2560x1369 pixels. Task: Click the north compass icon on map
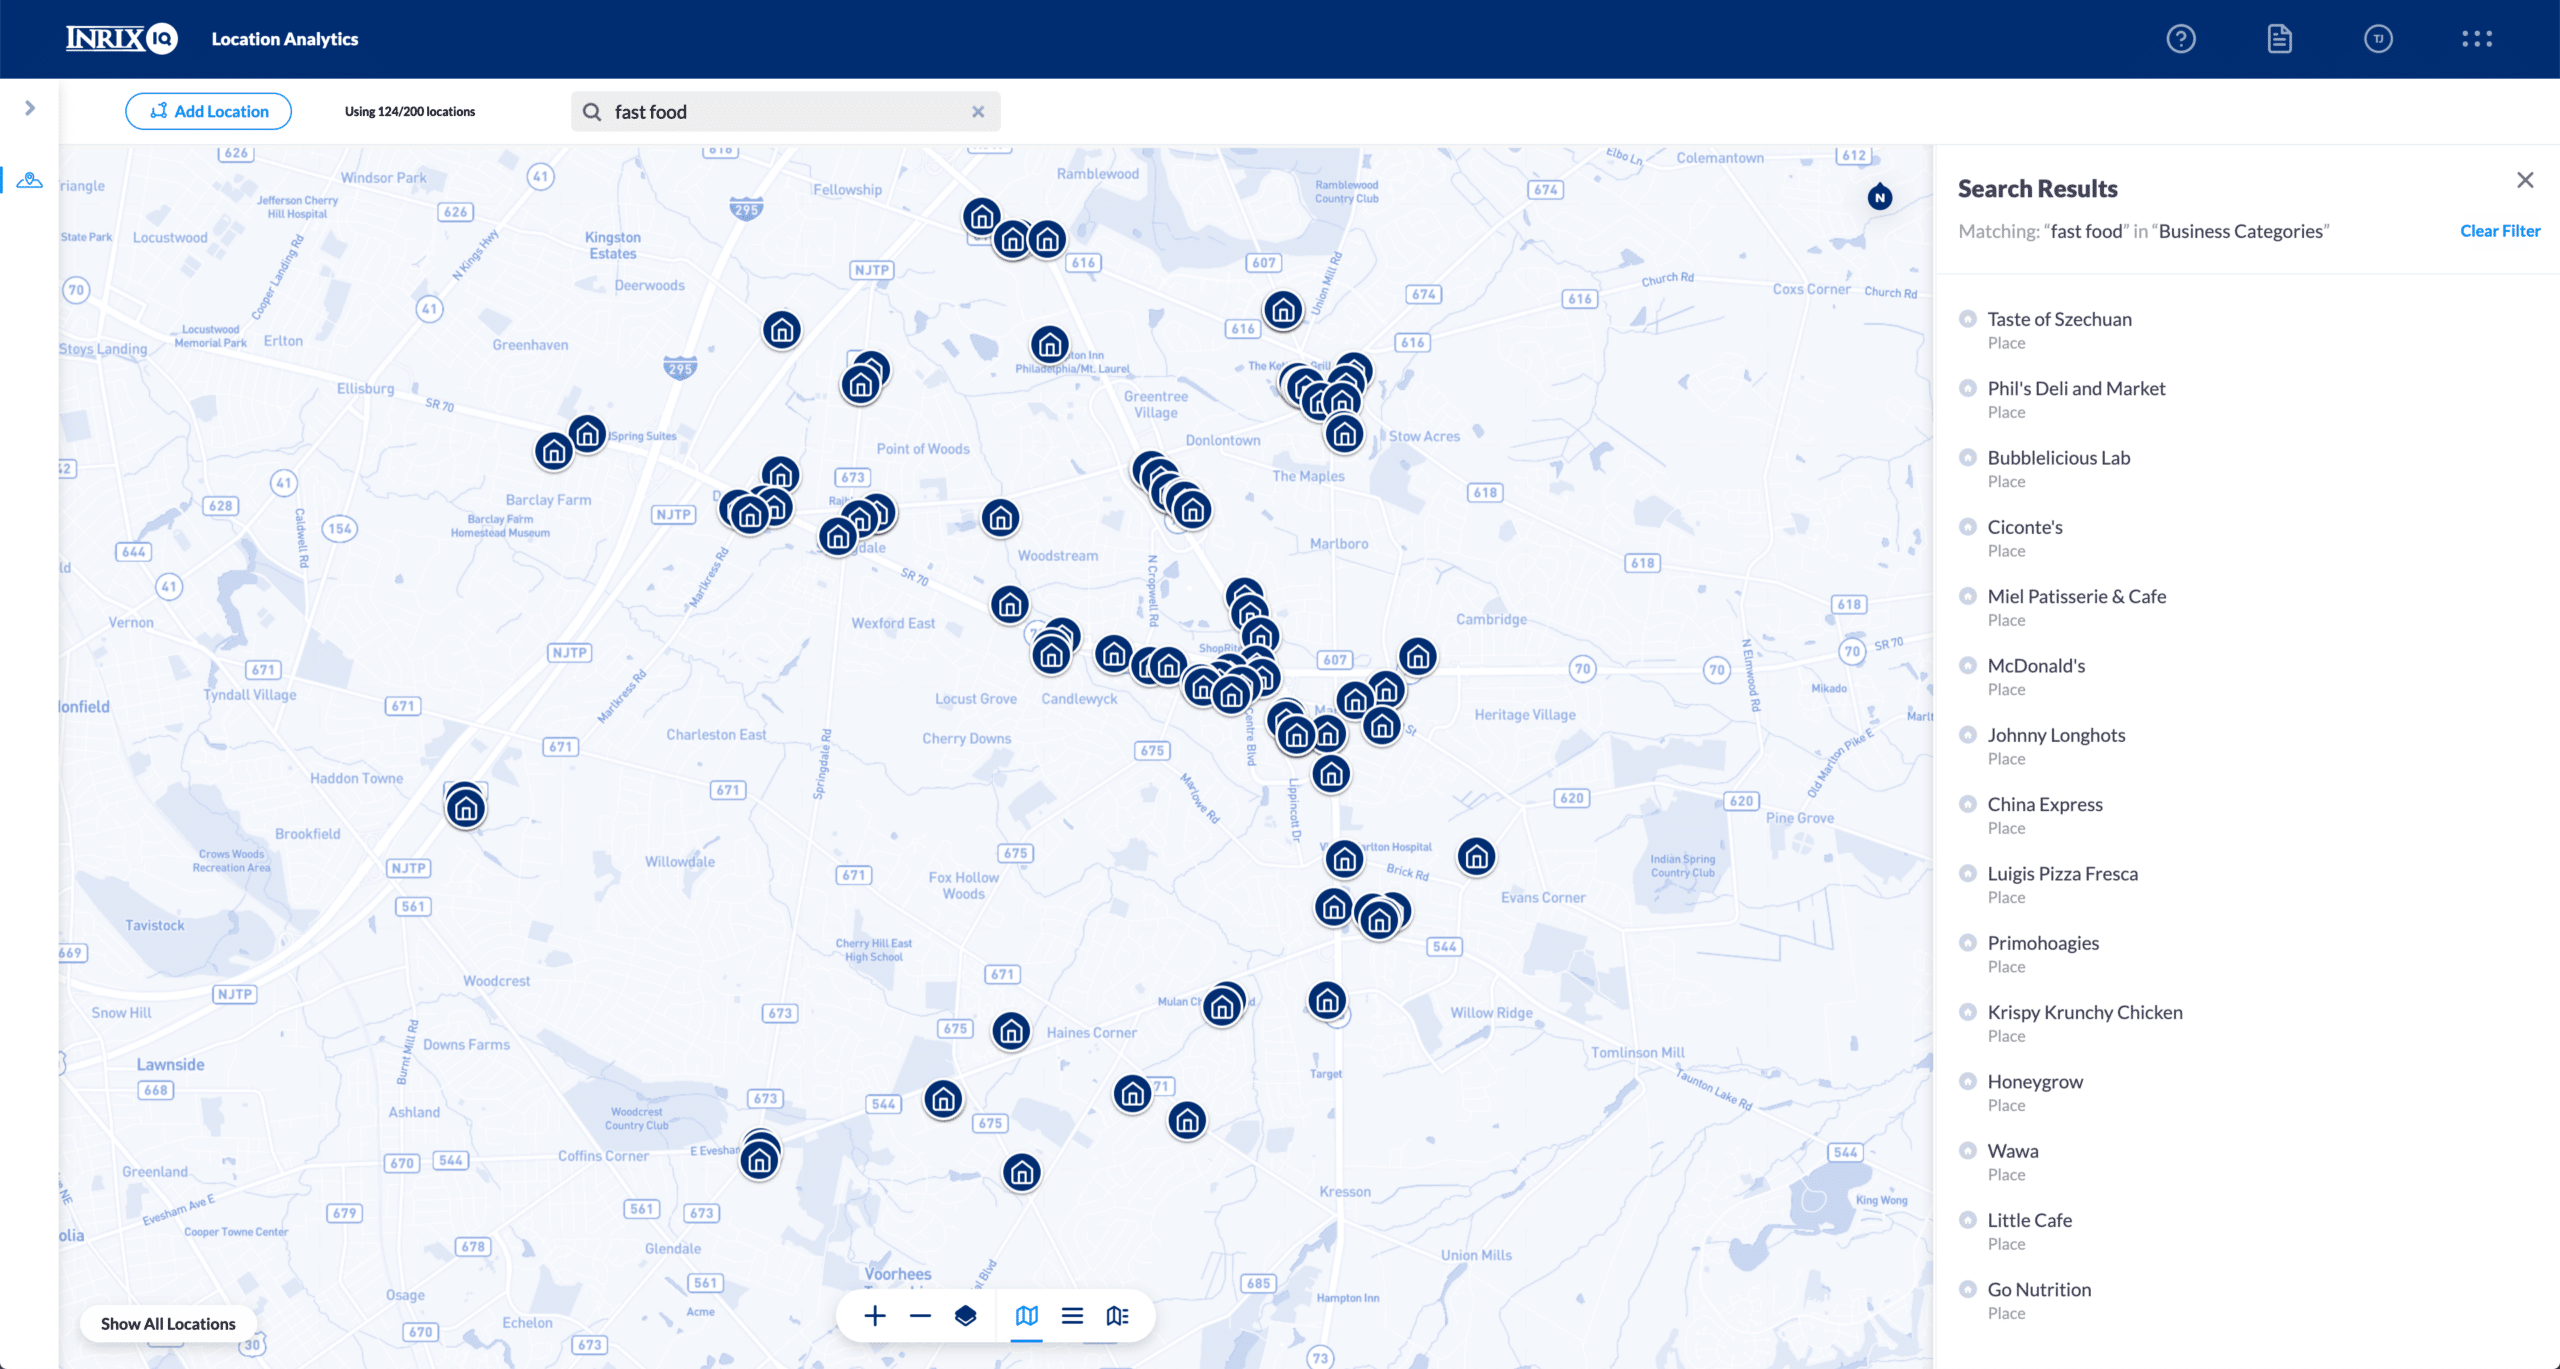coord(1880,197)
